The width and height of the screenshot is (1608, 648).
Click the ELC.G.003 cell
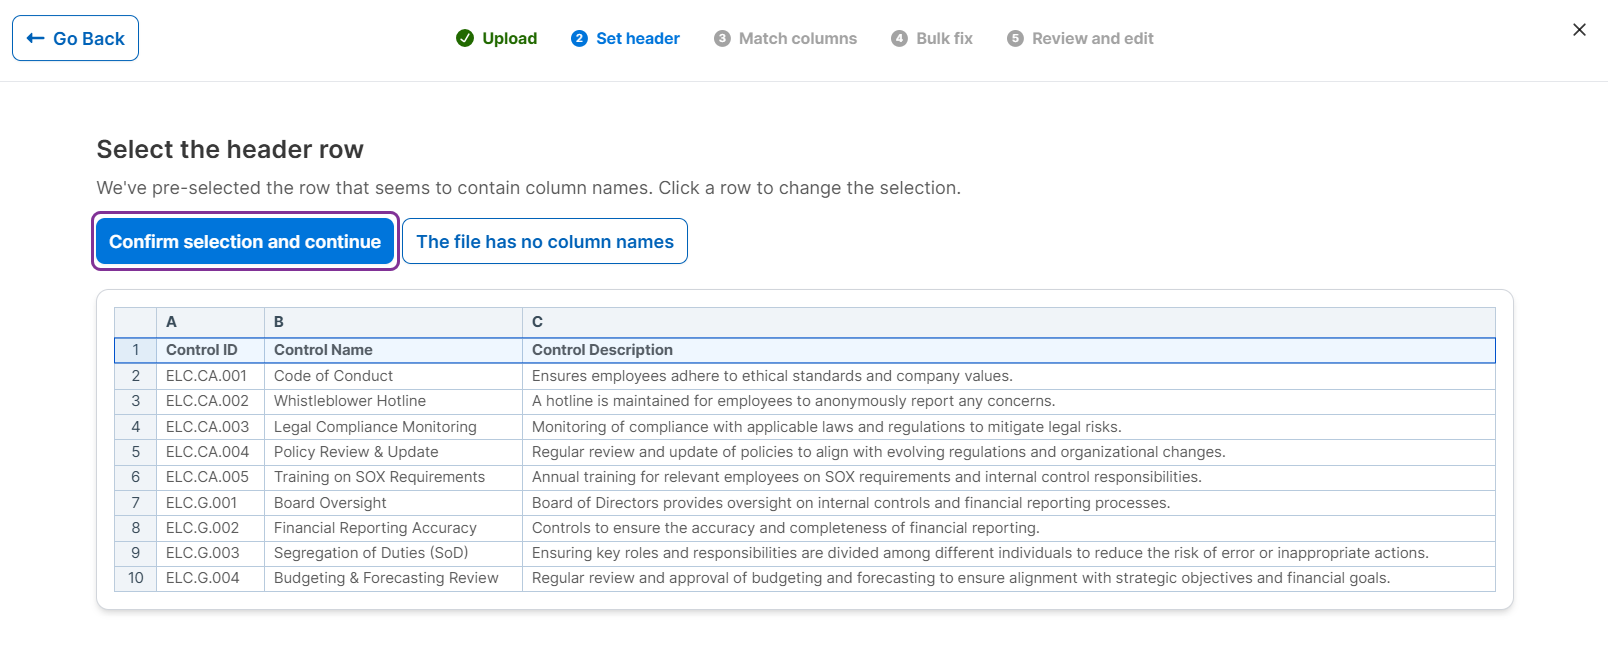[211, 553]
